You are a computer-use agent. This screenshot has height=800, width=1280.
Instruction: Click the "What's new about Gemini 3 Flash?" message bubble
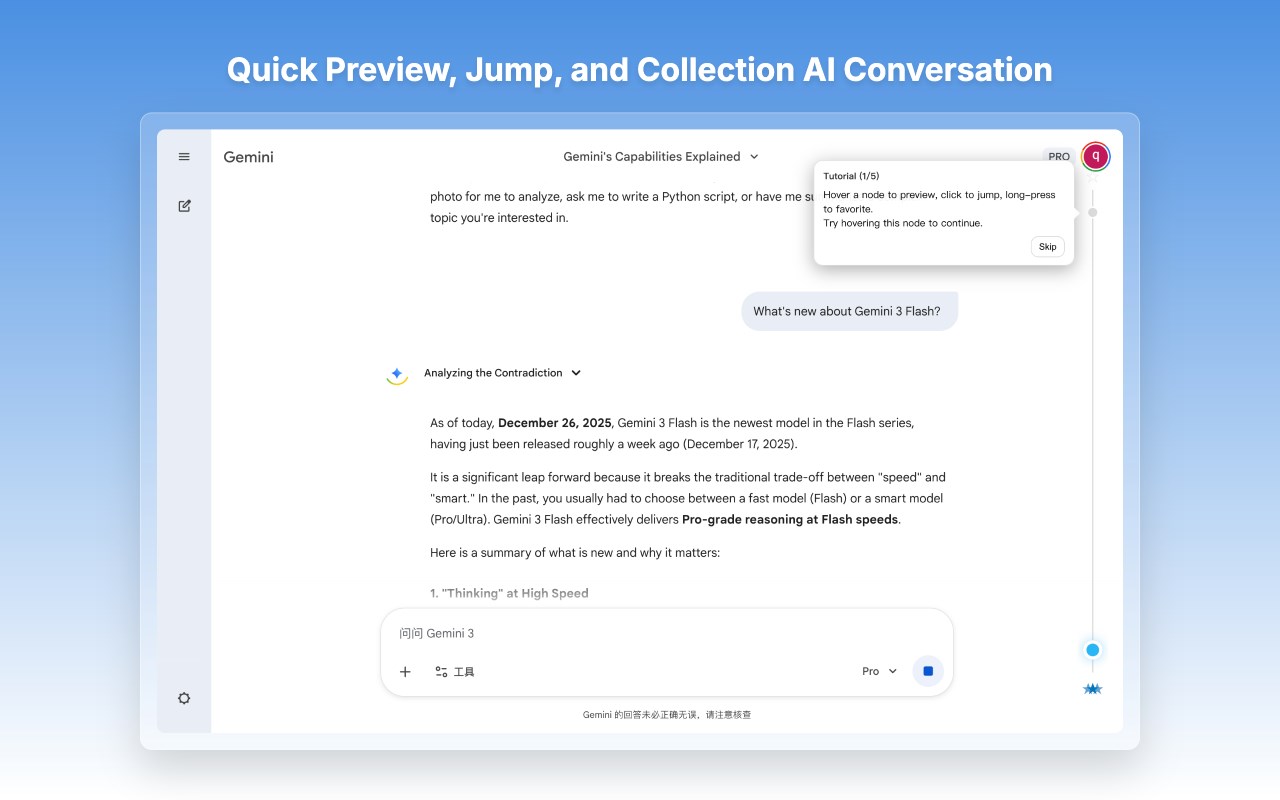(x=848, y=311)
